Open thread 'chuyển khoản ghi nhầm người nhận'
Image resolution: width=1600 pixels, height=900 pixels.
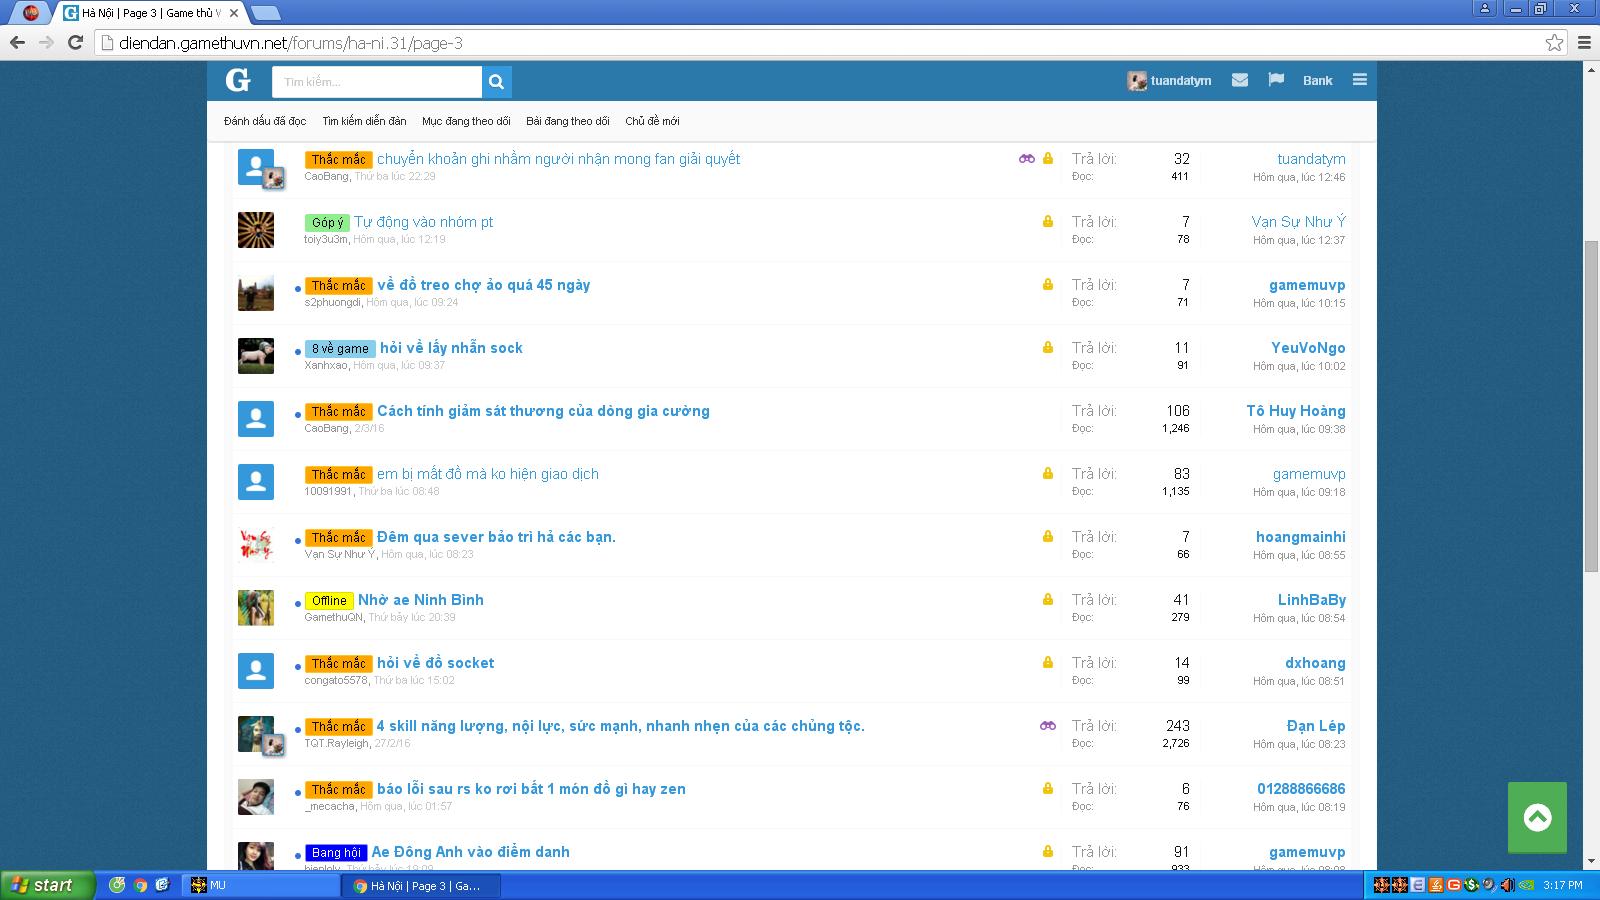tap(559, 159)
